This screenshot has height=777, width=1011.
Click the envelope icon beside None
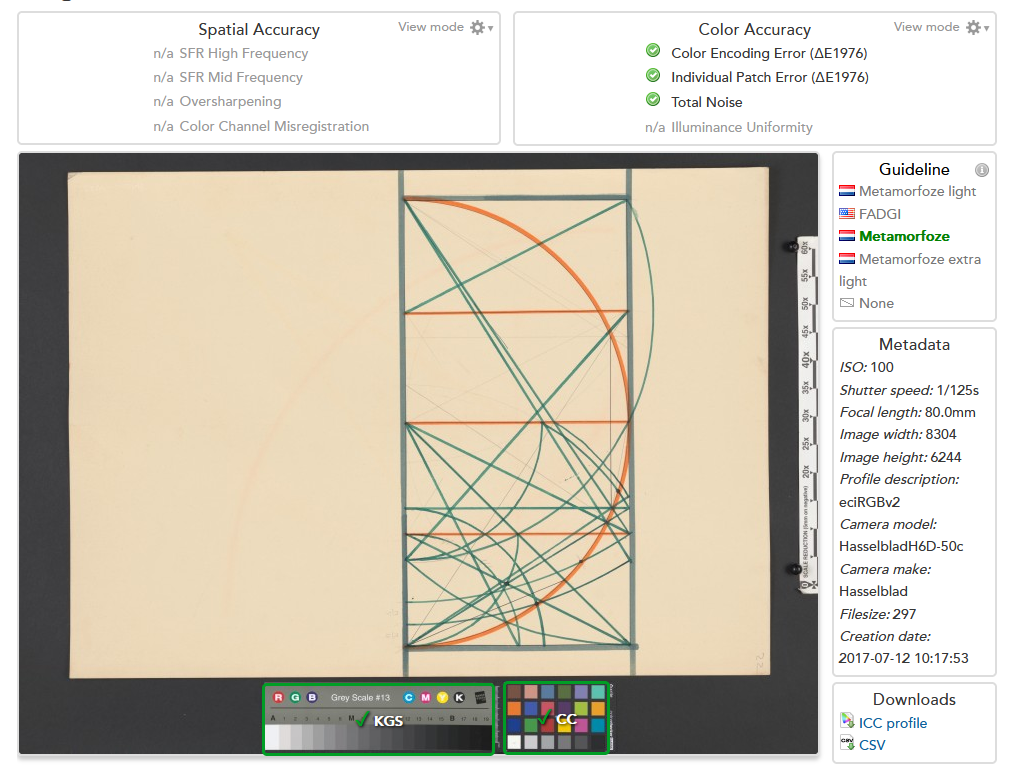(847, 303)
